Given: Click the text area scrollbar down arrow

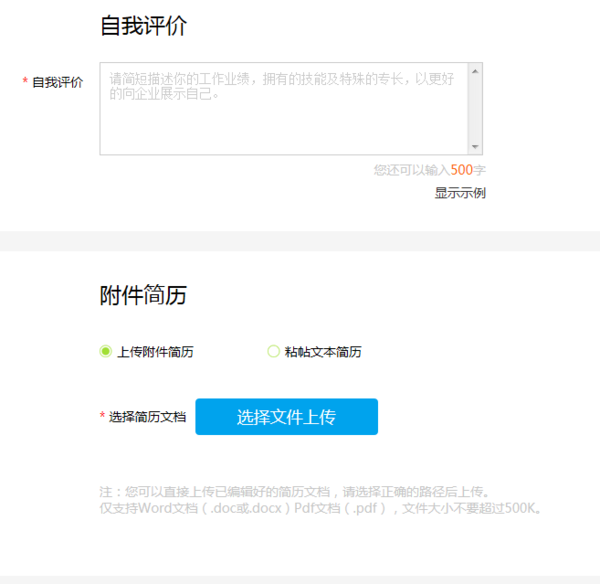Looking at the screenshot, I should pyautogui.click(x=475, y=146).
